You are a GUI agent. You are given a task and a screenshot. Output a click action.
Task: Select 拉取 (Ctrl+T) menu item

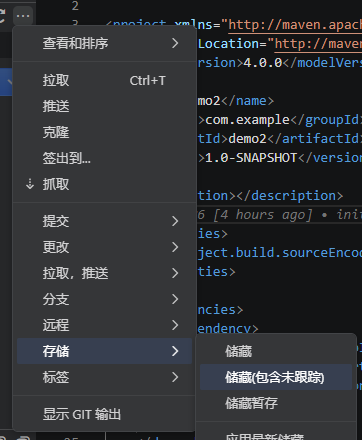104,80
